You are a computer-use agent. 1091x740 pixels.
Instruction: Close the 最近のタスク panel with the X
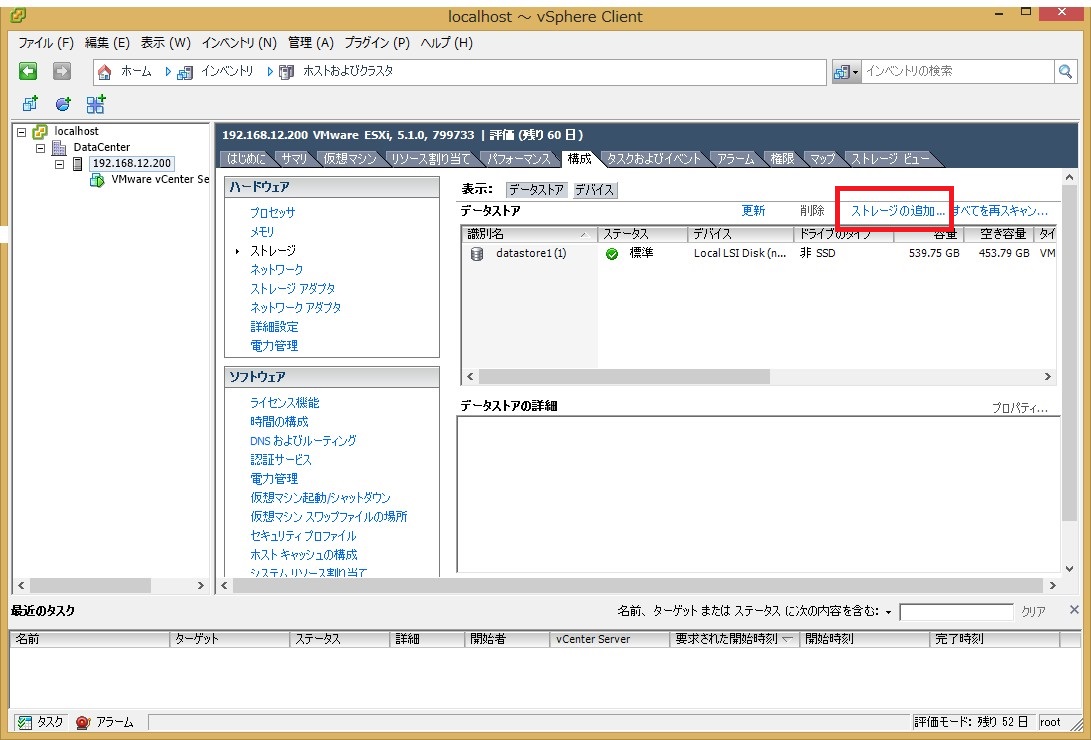(1074, 610)
